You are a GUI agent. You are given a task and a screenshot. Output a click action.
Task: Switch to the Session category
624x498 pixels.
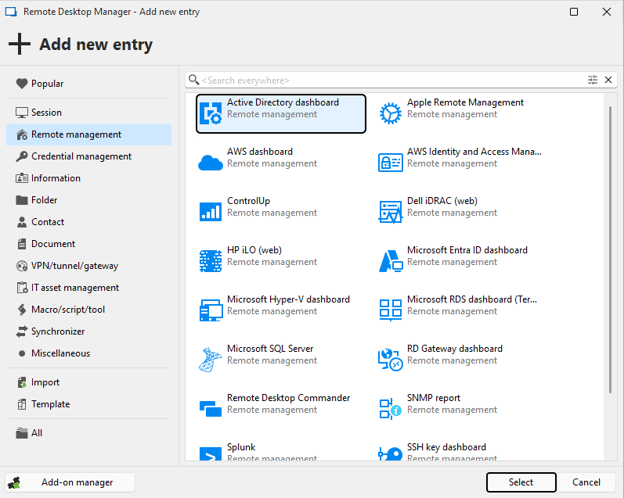[x=46, y=113]
